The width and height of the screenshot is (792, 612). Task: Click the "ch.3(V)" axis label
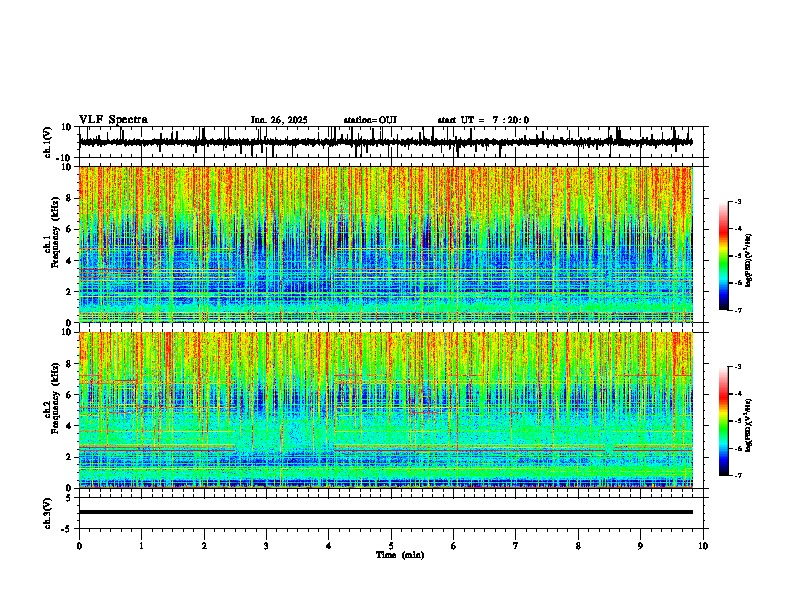click(47, 513)
